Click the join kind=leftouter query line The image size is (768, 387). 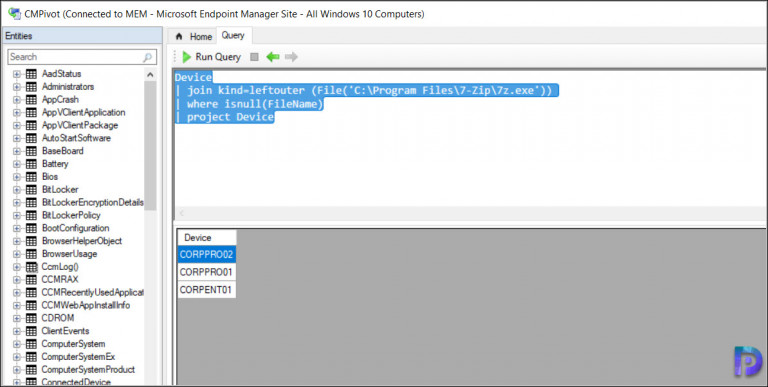tap(367, 91)
